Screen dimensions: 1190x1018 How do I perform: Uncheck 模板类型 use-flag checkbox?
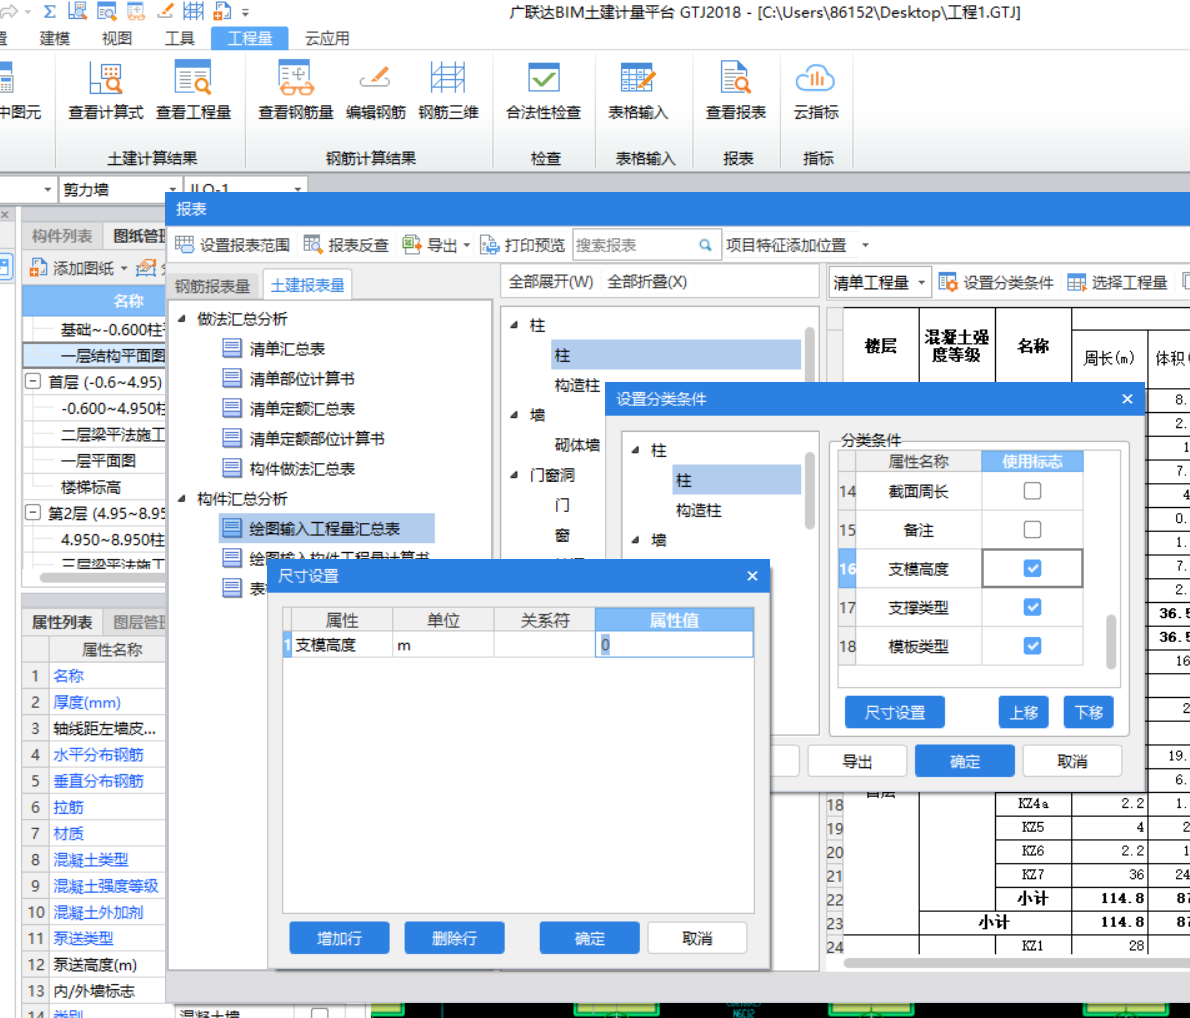pos(1032,646)
